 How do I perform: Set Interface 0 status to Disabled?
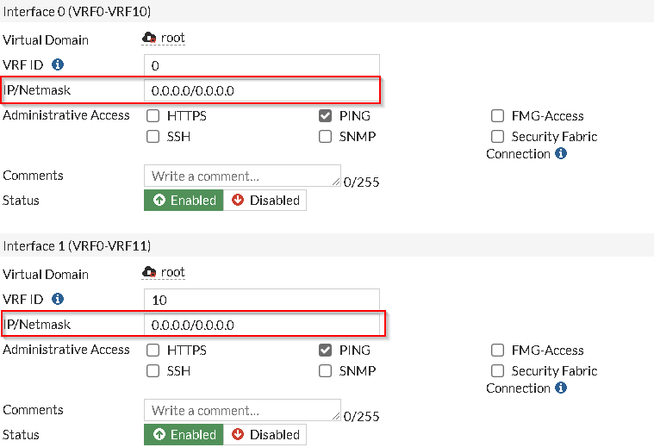click(265, 200)
